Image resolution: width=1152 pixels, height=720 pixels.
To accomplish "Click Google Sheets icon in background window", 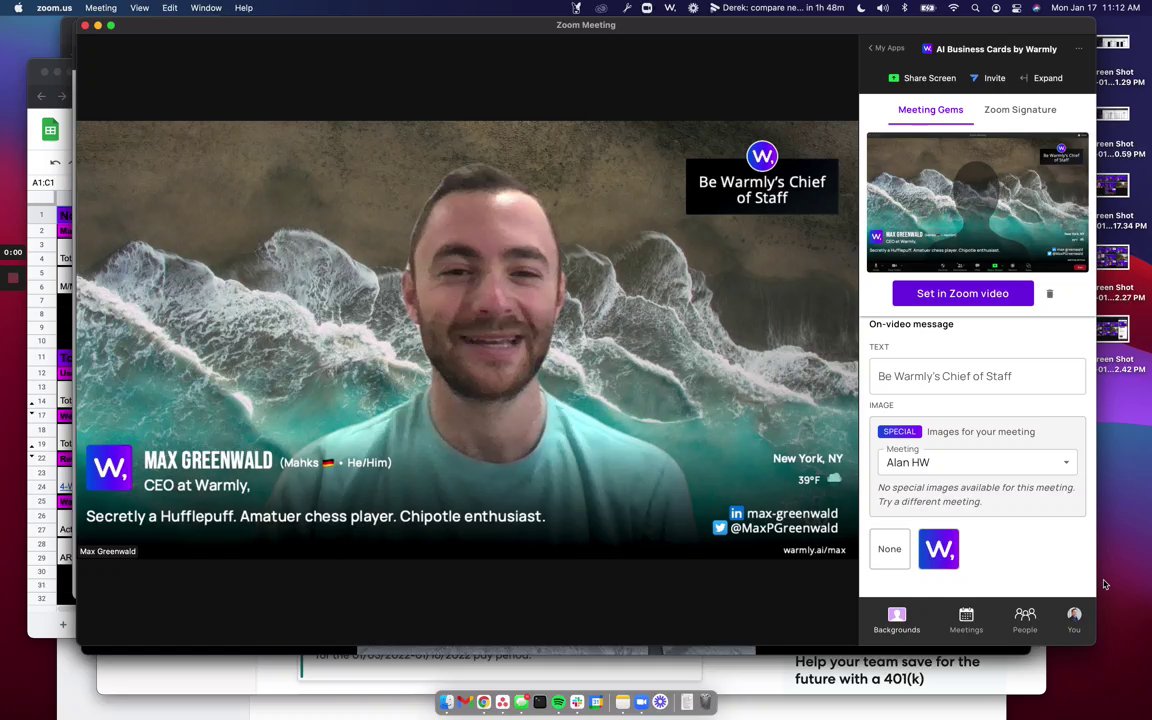I will click(50, 130).
